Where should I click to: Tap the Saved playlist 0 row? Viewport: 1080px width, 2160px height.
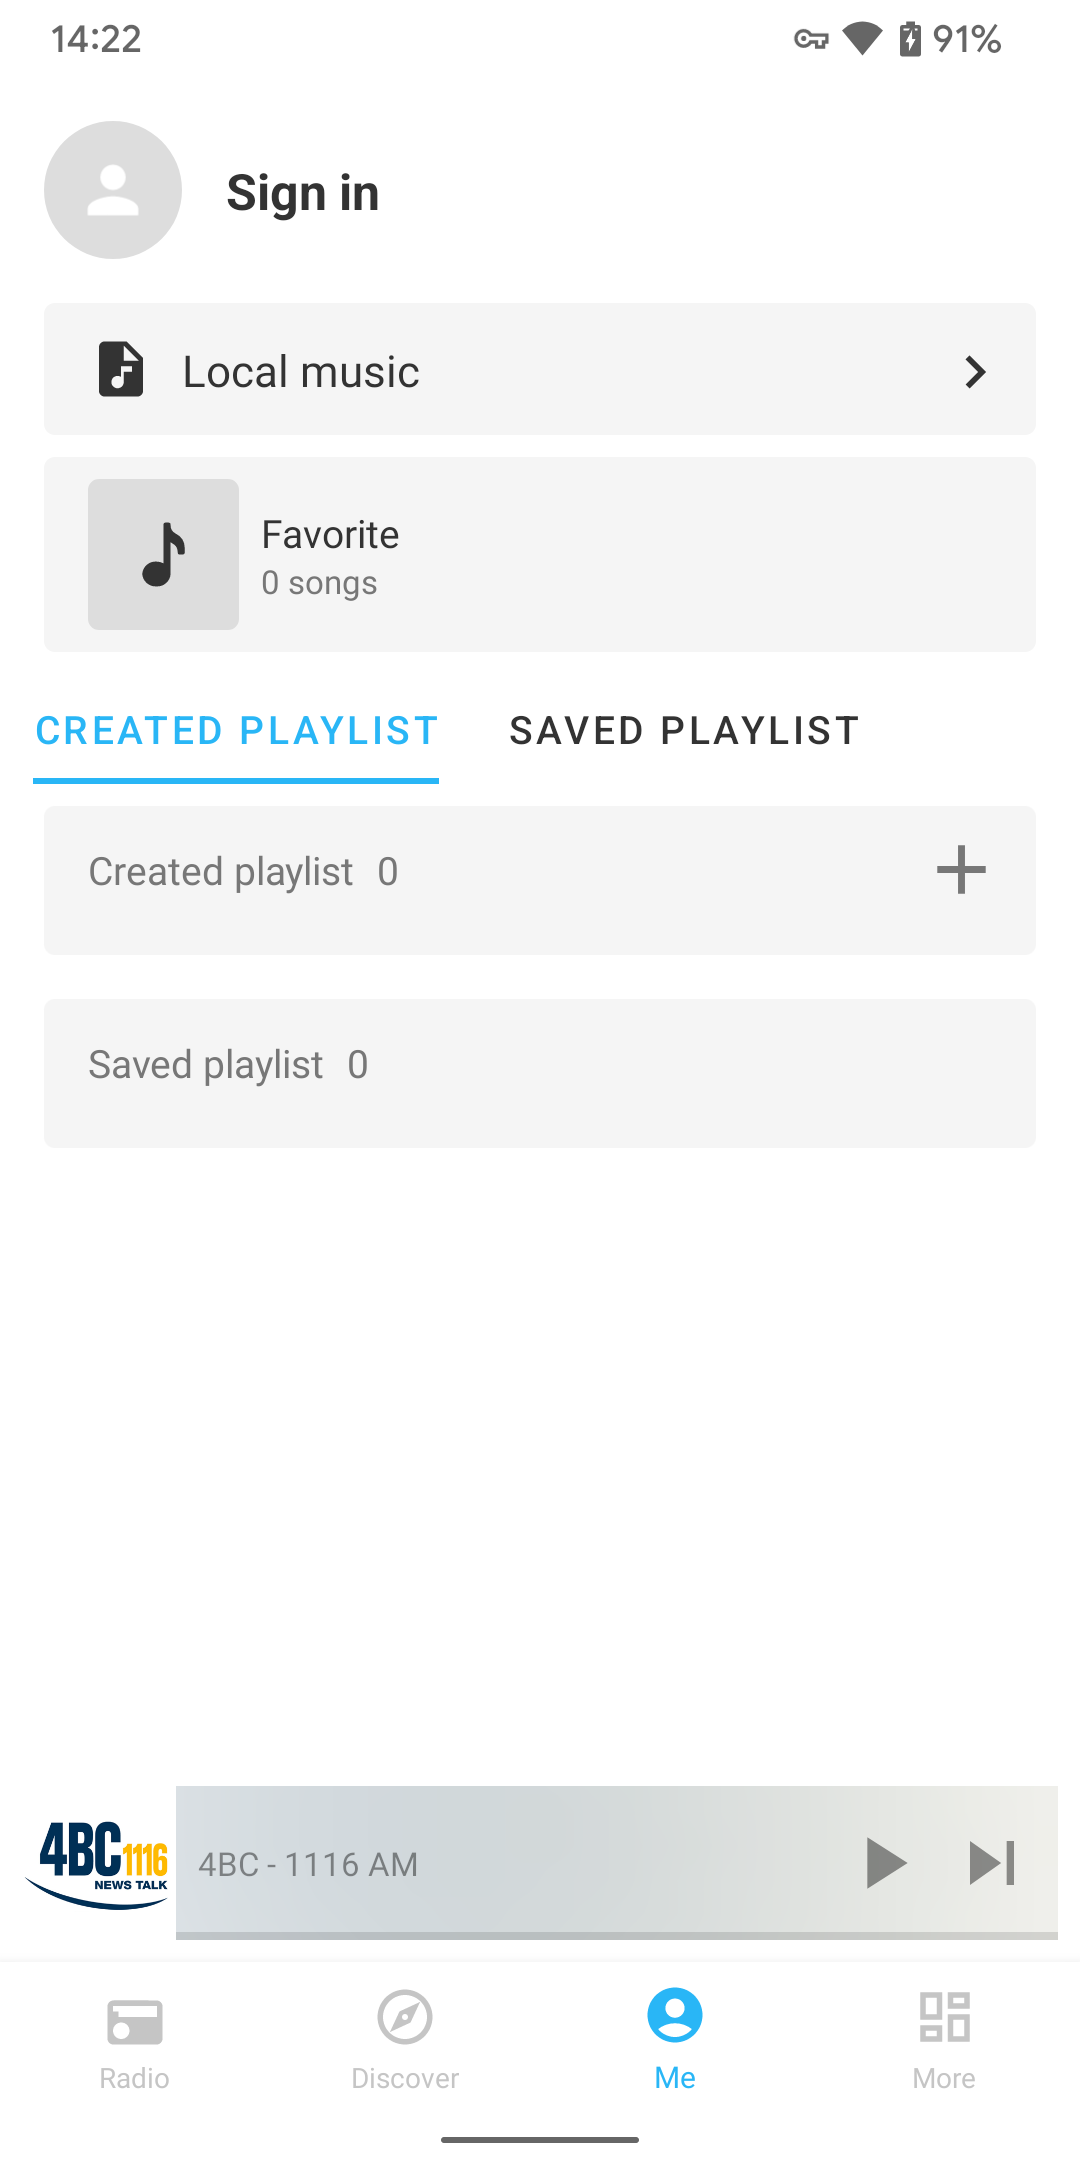pyautogui.click(x=540, y=1073)
